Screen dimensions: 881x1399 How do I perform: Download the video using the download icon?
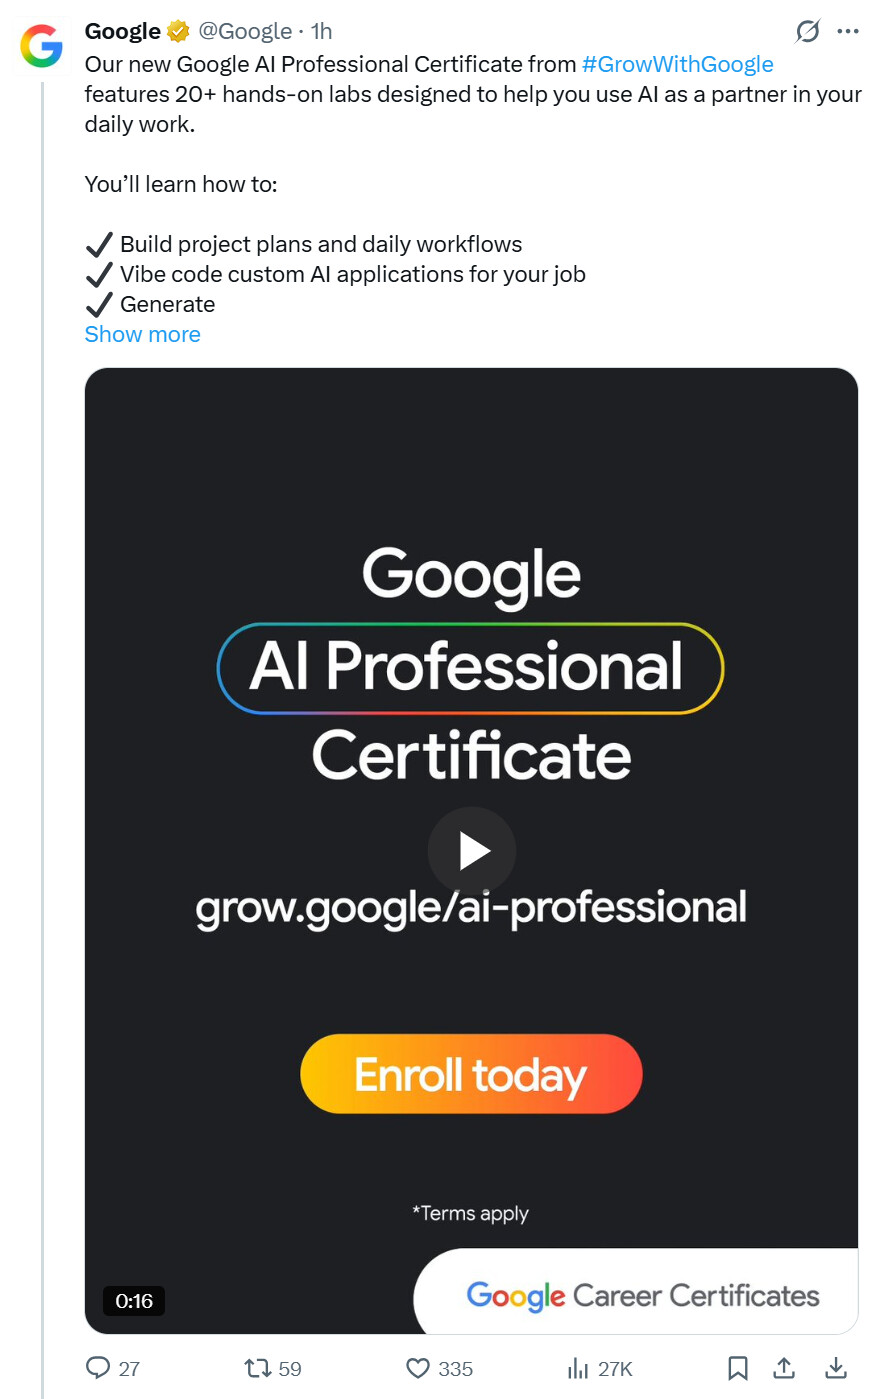click(x=836, y=1367)
